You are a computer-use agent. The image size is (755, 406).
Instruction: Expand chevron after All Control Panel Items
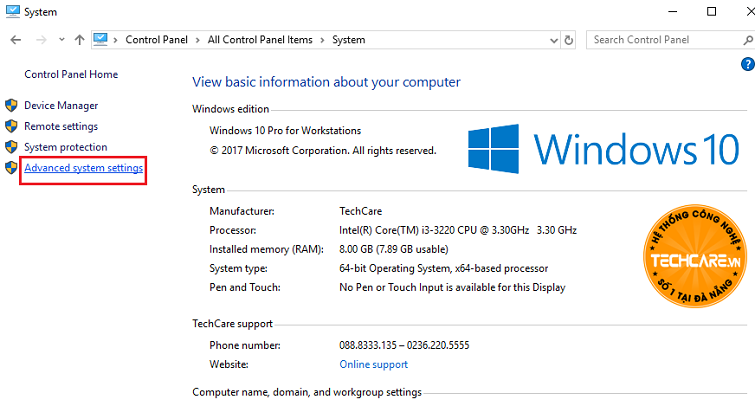[x=321, y=40]
